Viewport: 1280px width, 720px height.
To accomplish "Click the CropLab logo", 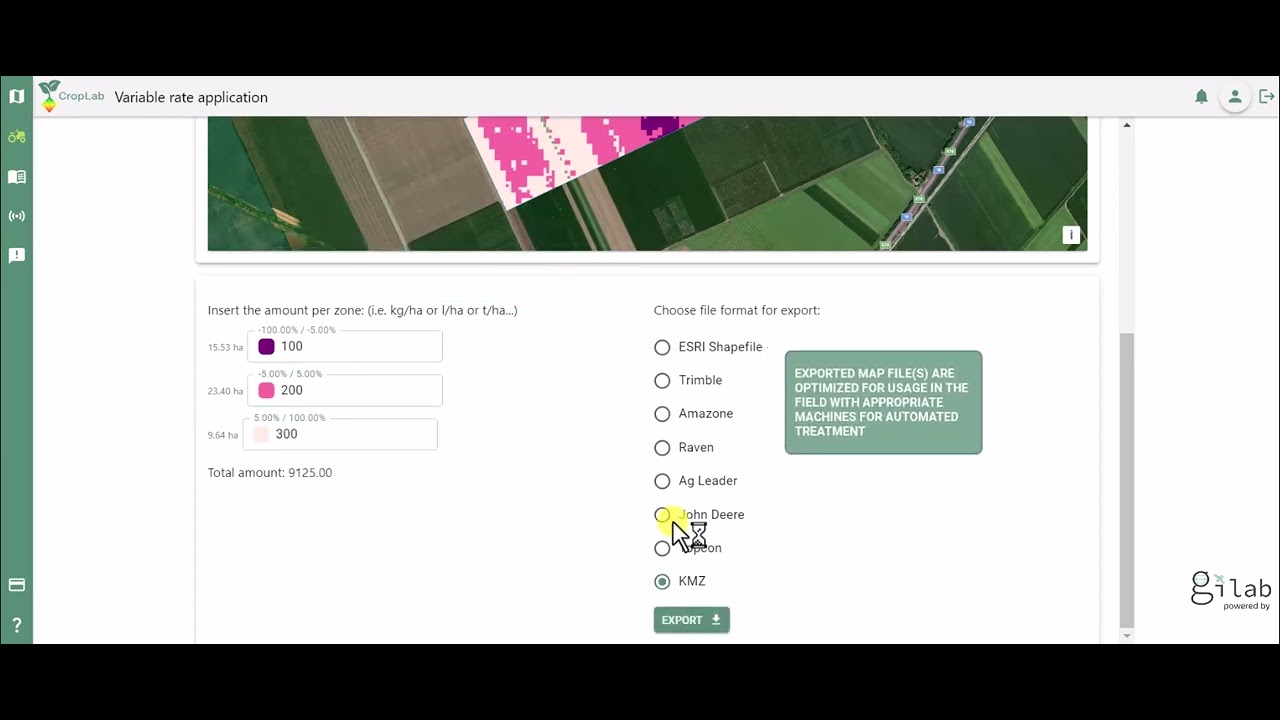I will coord(71,97).
